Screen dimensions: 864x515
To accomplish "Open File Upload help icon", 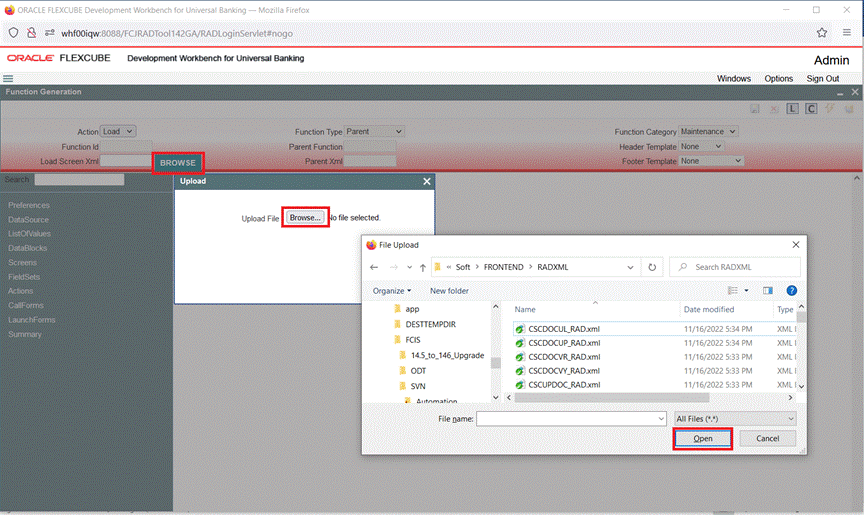I will (x=791, y=290).
